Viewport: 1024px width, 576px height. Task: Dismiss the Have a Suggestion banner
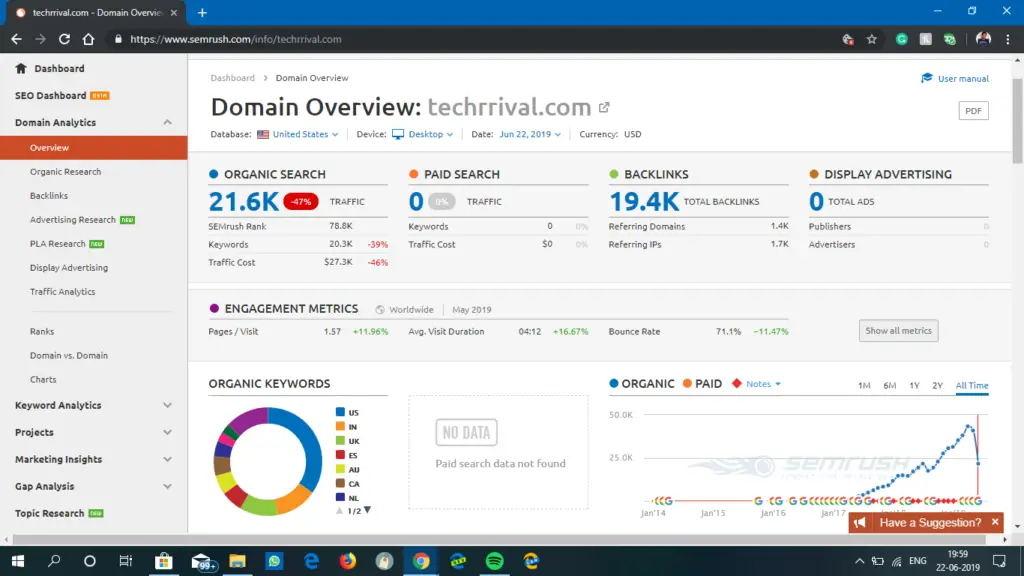pyautogui.click(x=995, y=522)
